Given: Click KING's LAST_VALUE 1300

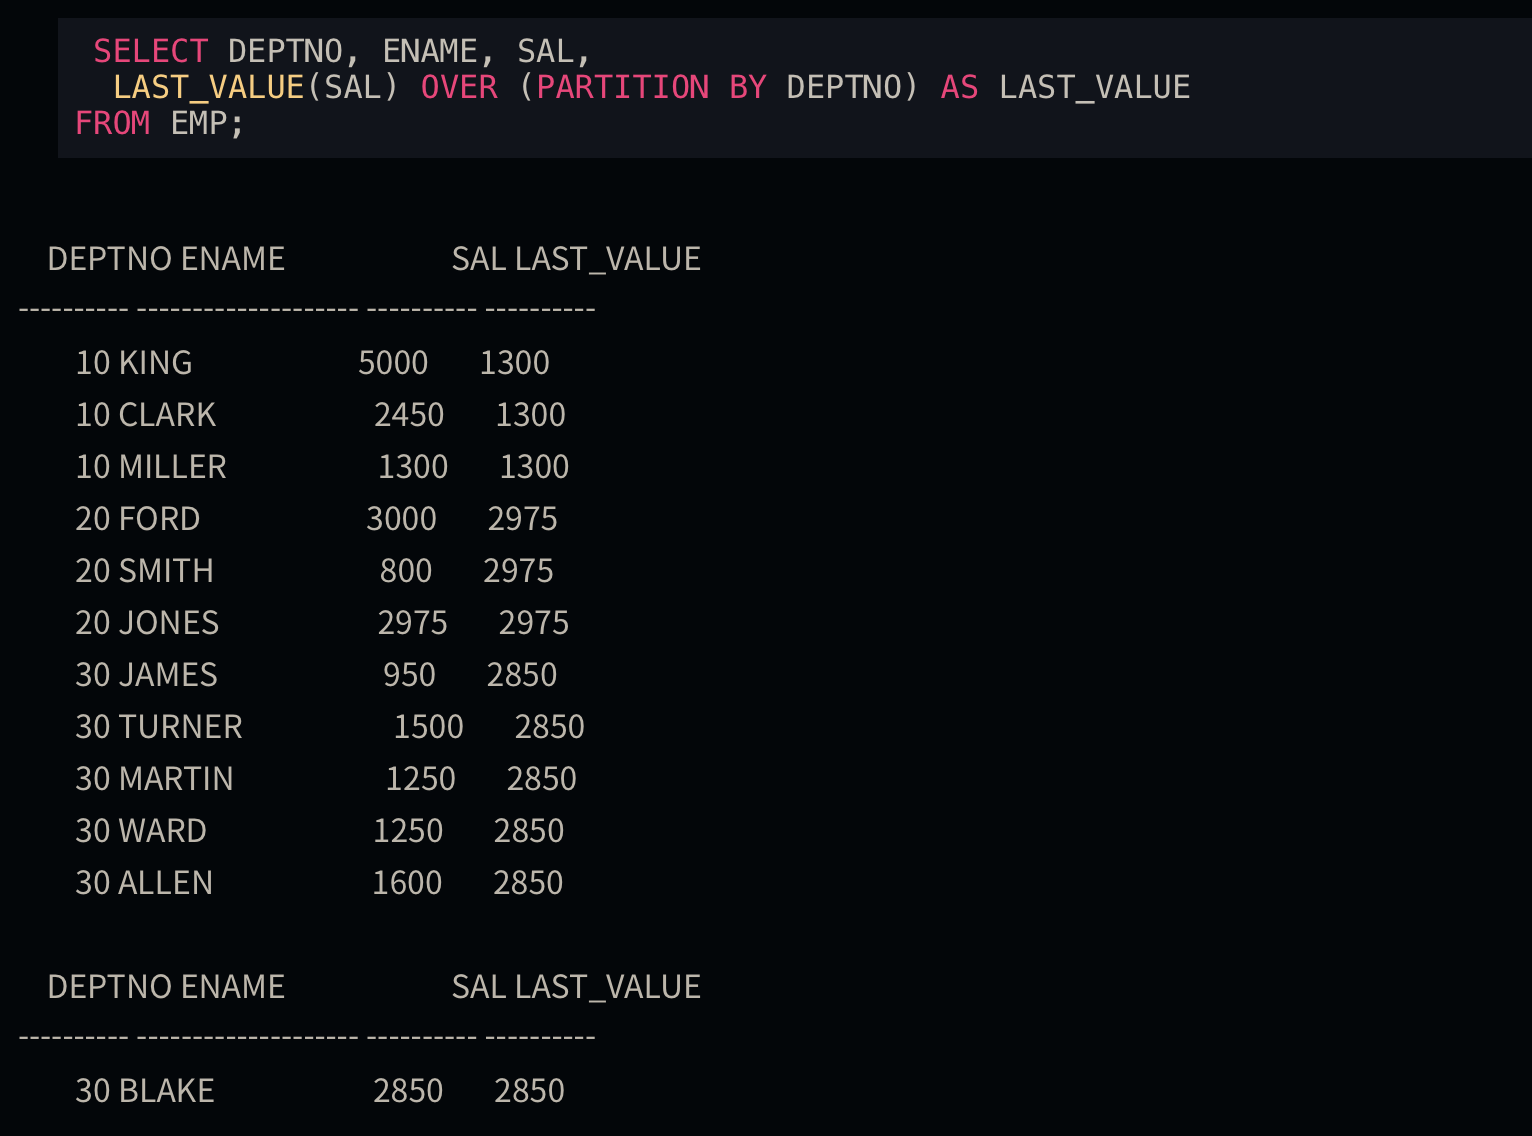Looking at the screenshot, I should [514, 362].
